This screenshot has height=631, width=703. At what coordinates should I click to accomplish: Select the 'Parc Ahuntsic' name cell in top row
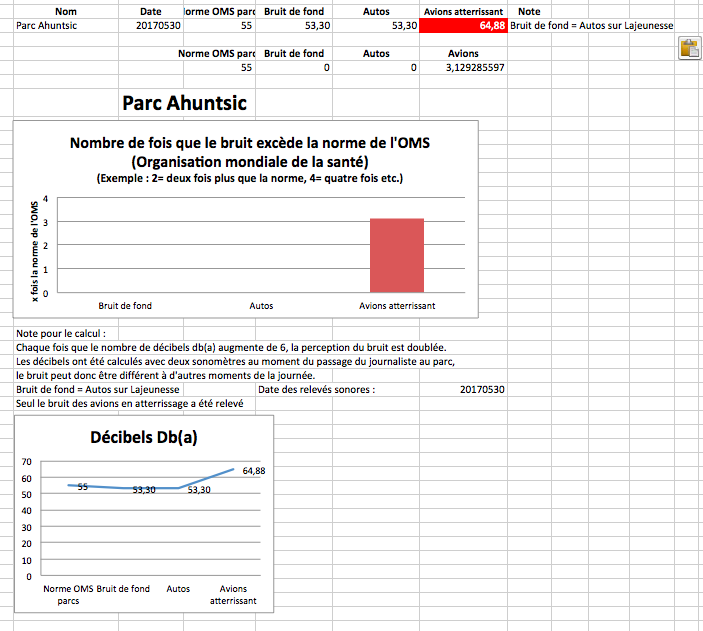[48, 26]
